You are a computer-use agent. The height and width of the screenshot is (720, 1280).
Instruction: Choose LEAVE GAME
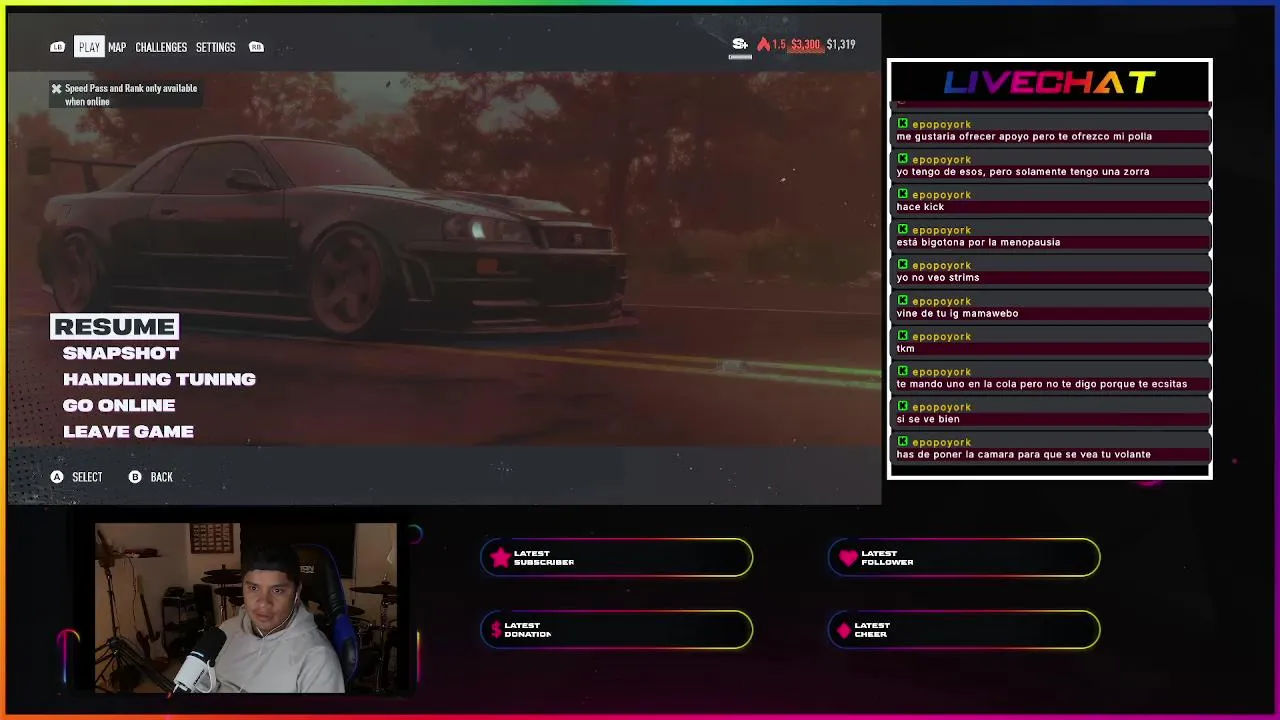128,431
